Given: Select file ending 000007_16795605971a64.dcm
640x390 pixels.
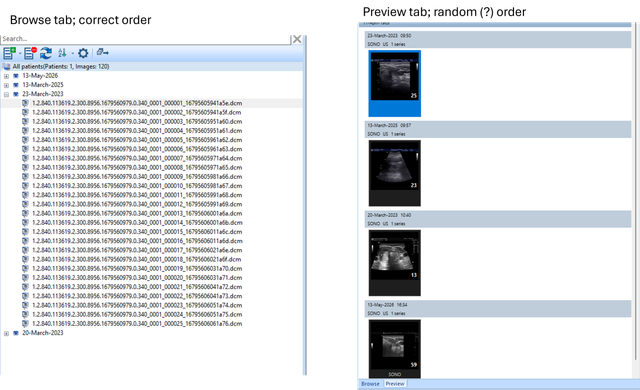Looking at the screenshot, I should [x=137, y=158].
